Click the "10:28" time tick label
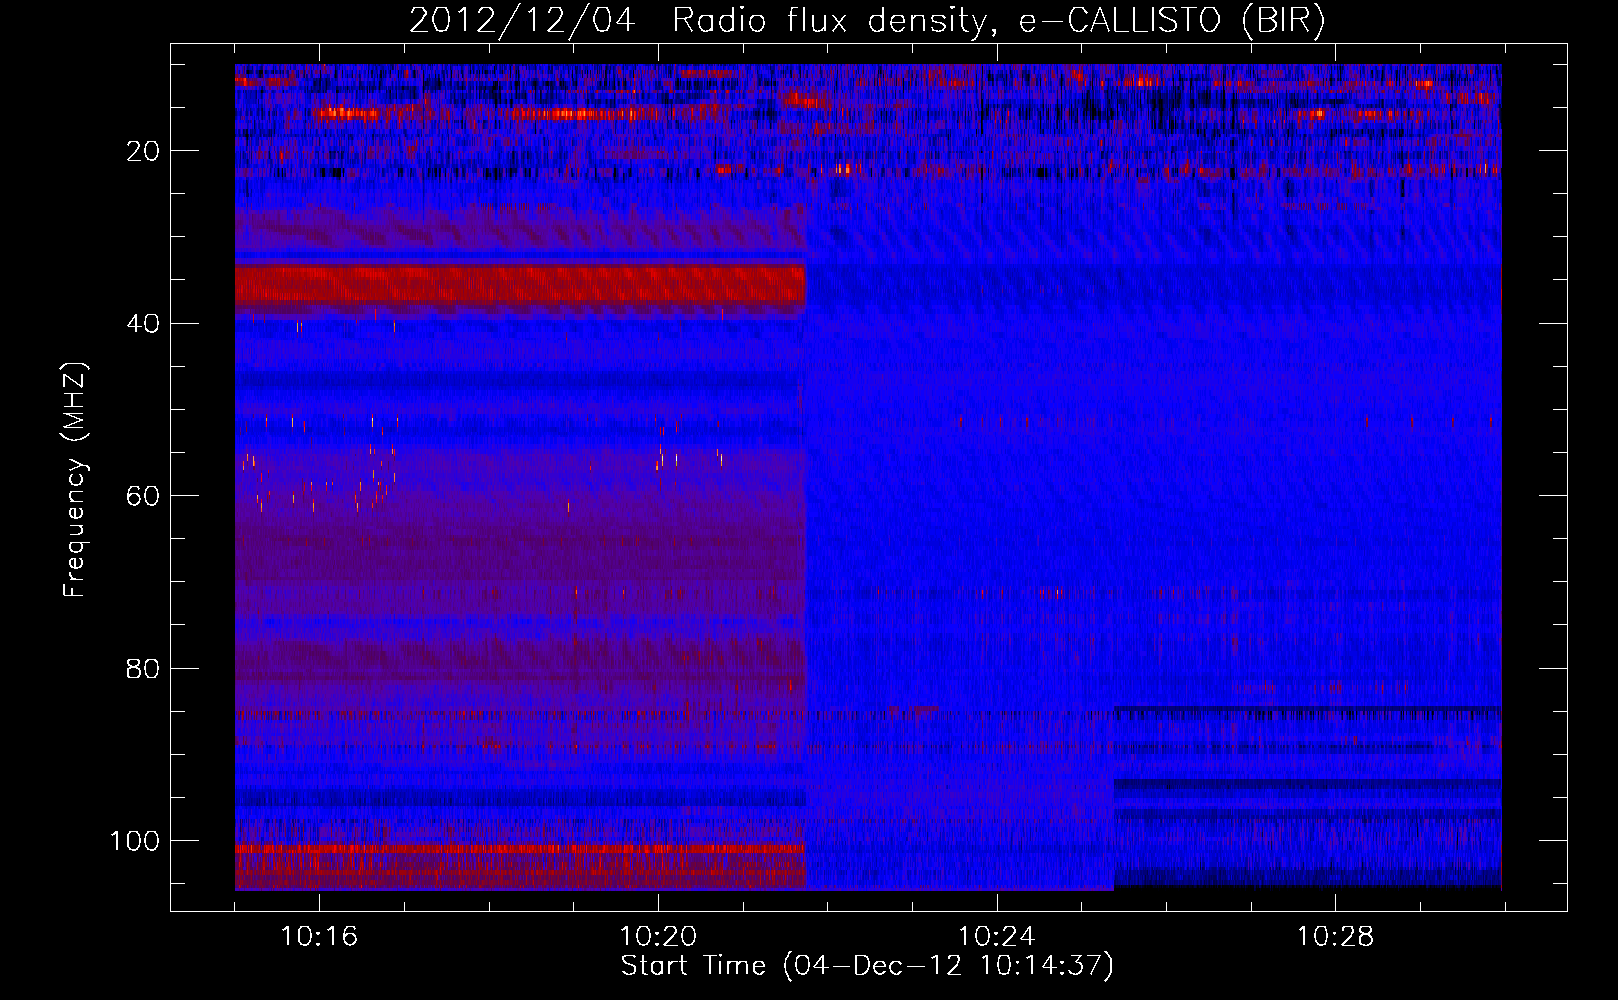1618x1000 pixels. [x=1336, y=937]
